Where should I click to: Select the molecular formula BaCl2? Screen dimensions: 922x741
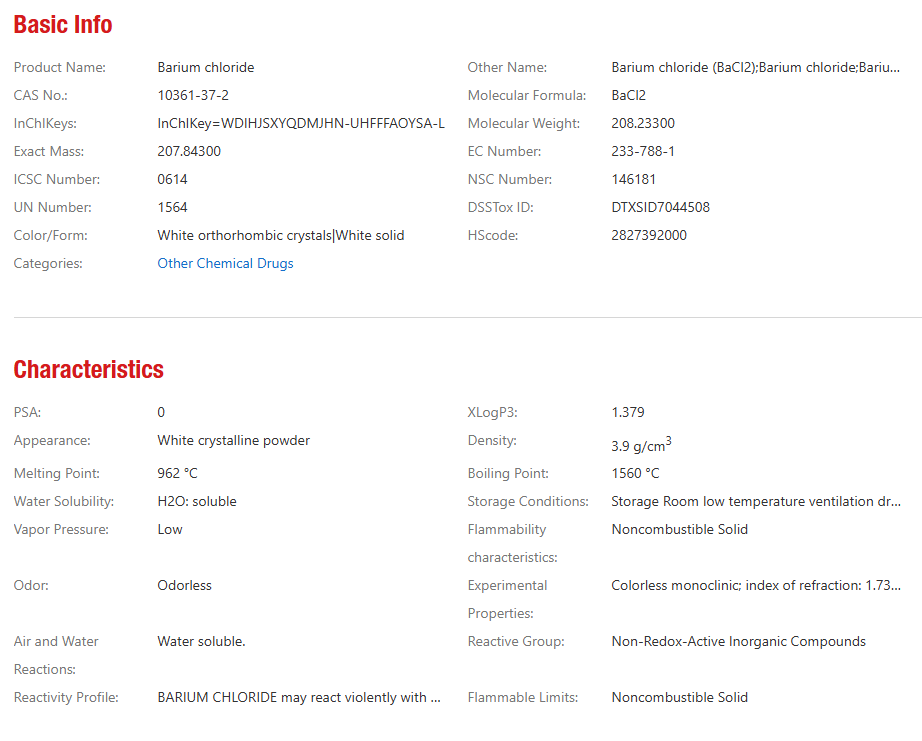coord(629,95)
